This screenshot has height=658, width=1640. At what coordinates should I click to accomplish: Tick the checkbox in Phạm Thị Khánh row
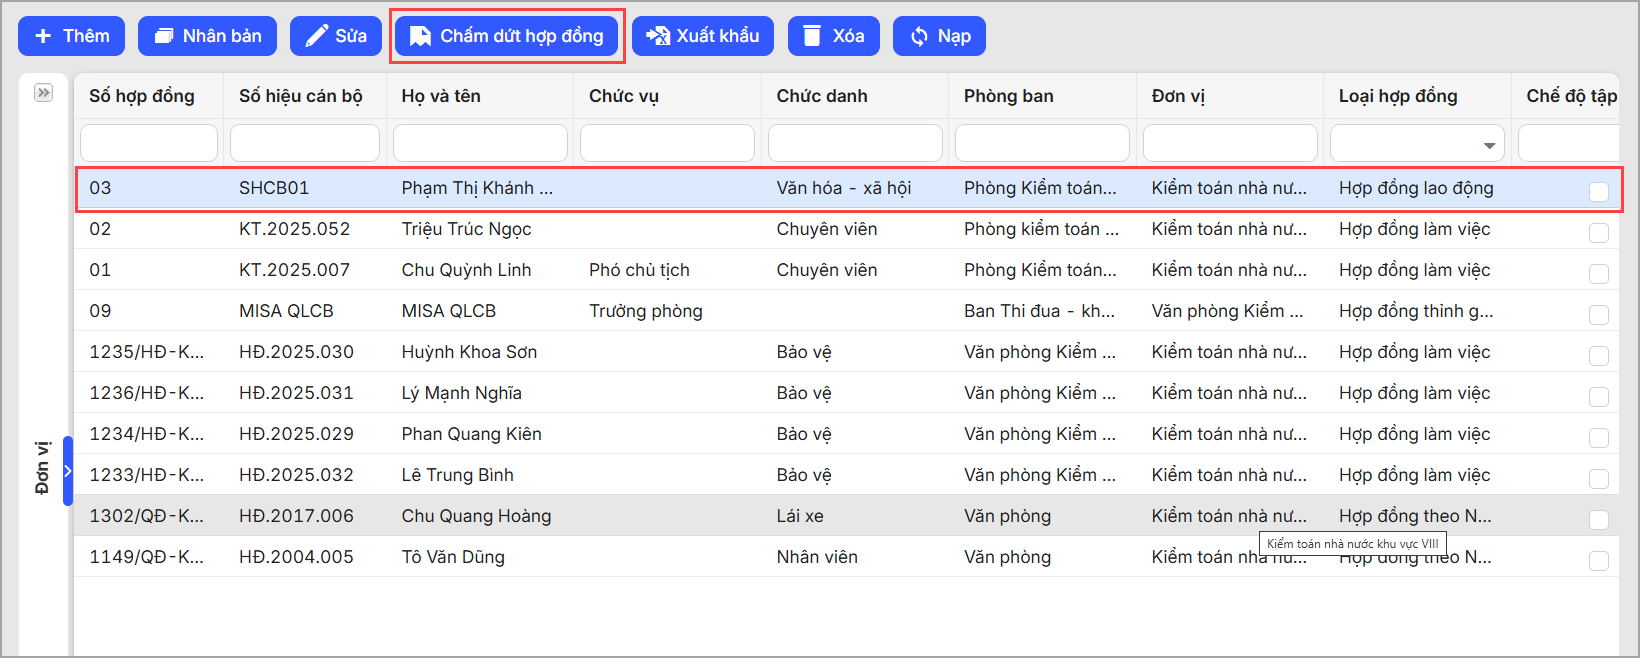(x=1598, y=191)
